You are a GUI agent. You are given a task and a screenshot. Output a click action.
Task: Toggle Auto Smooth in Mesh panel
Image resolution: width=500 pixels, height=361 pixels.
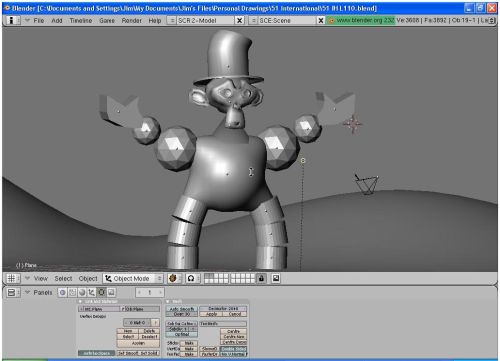182,309
